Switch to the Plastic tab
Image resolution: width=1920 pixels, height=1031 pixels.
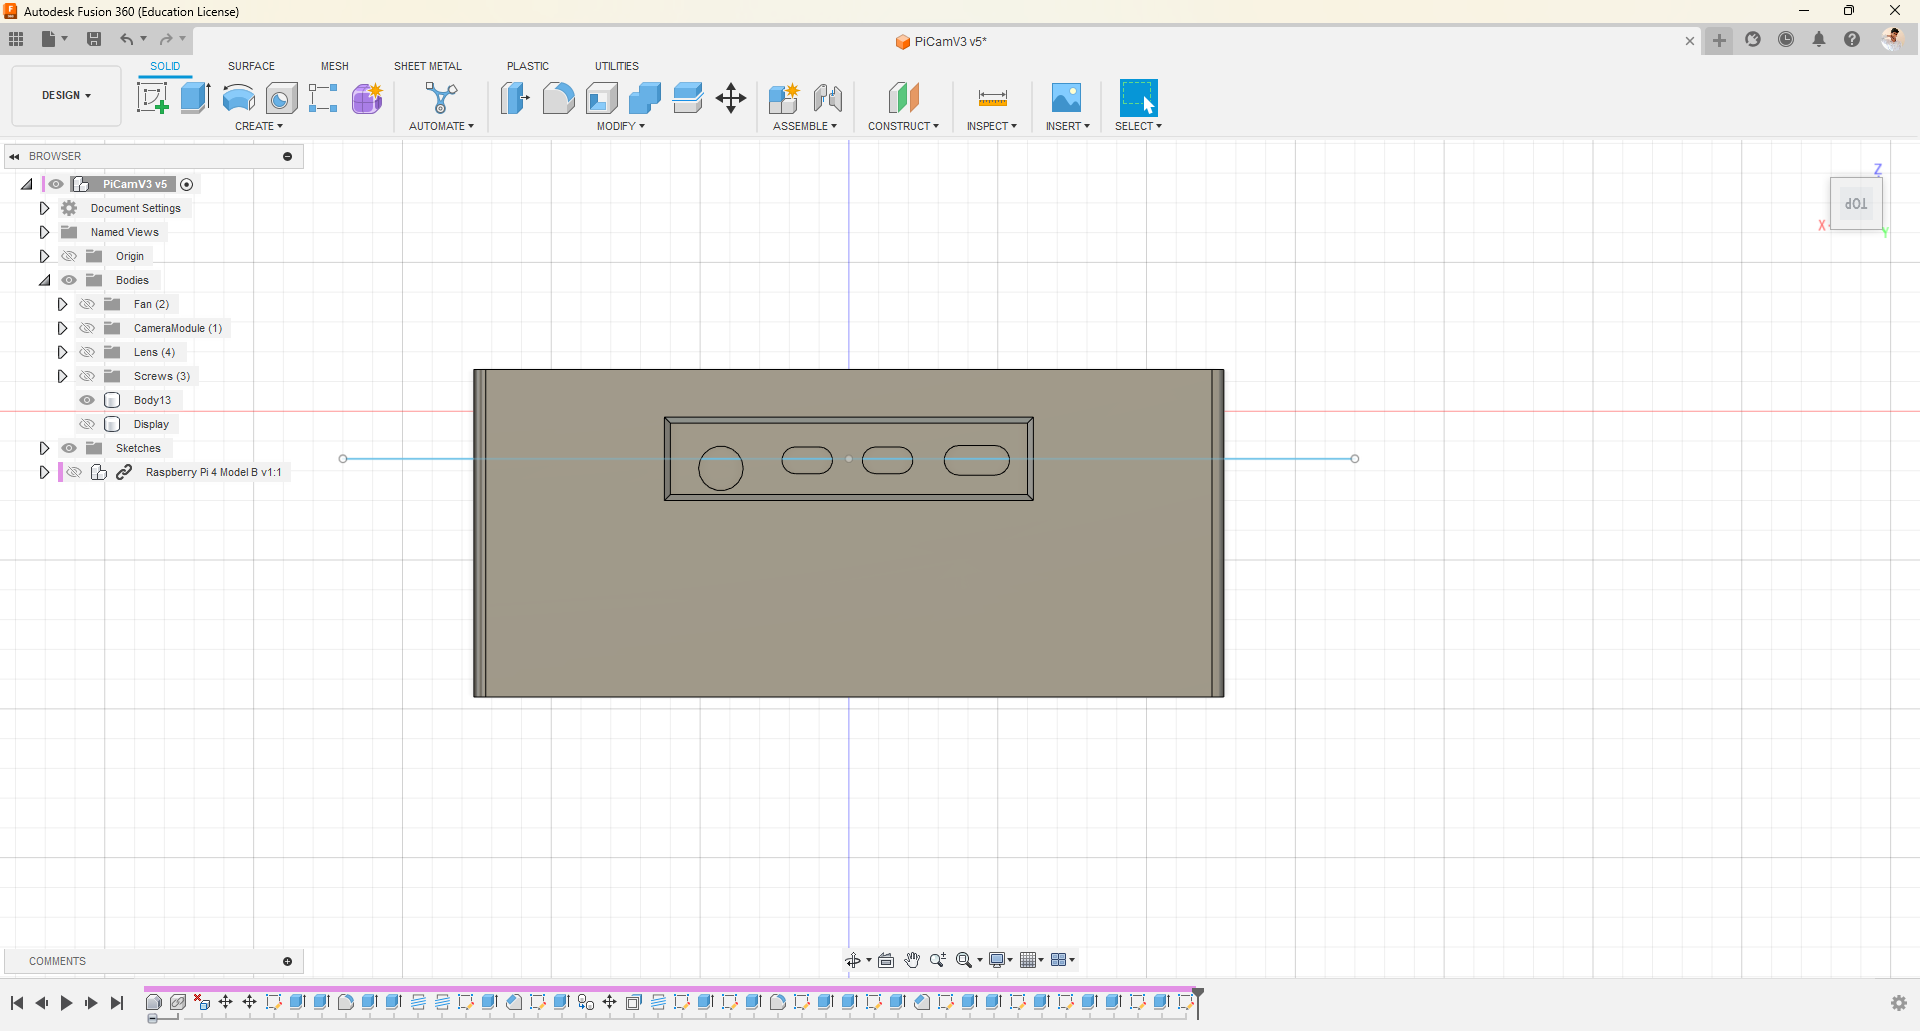click(x=528, y=66)
